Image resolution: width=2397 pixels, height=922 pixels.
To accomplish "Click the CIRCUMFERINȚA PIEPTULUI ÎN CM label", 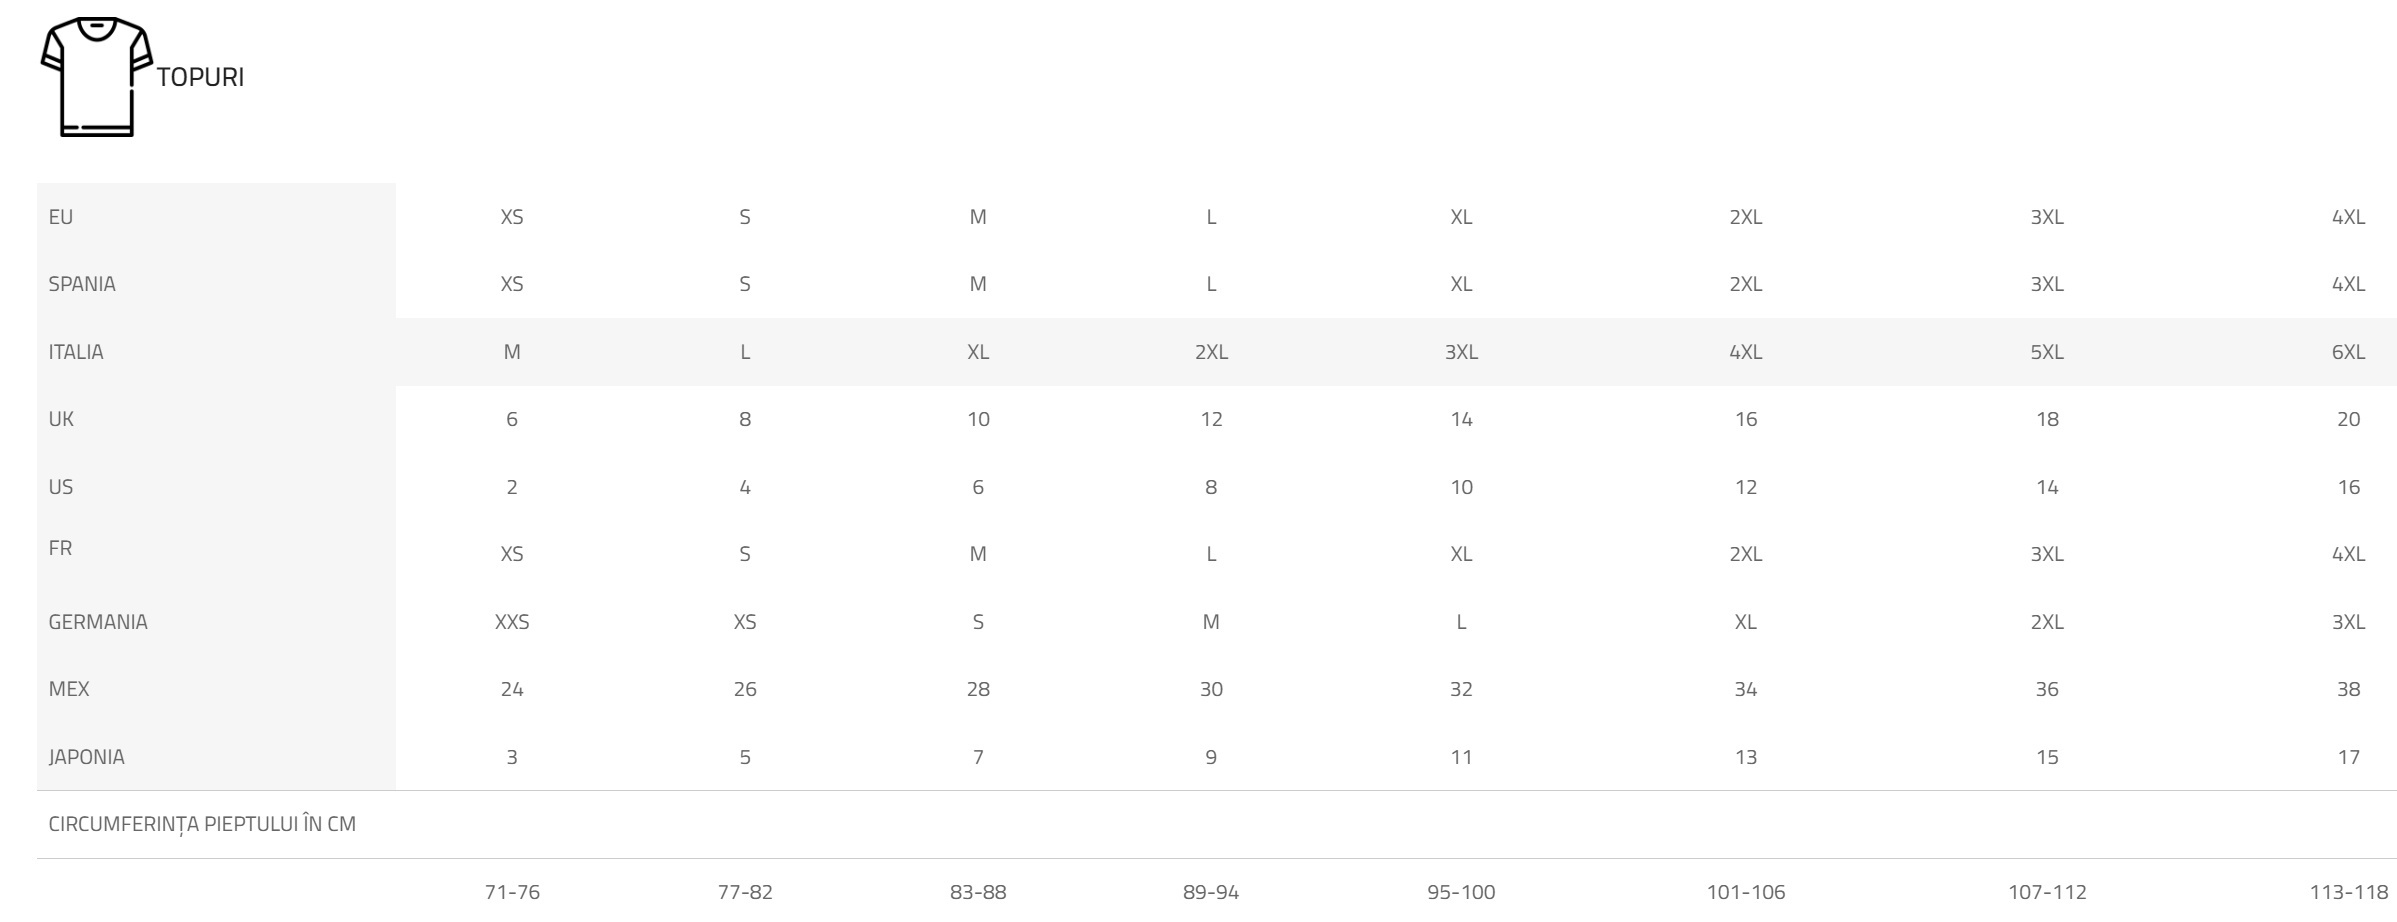I will 202,825.
